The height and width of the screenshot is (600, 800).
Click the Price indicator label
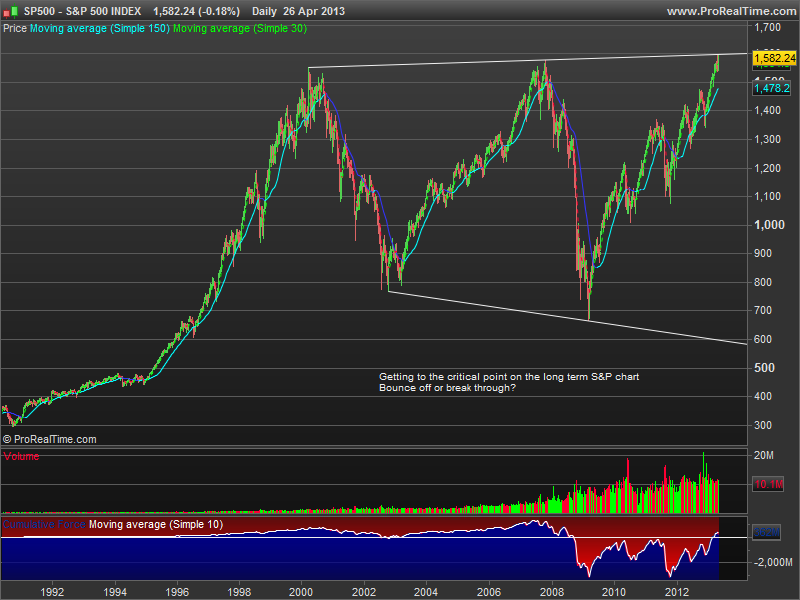click(x=15, y=28)
